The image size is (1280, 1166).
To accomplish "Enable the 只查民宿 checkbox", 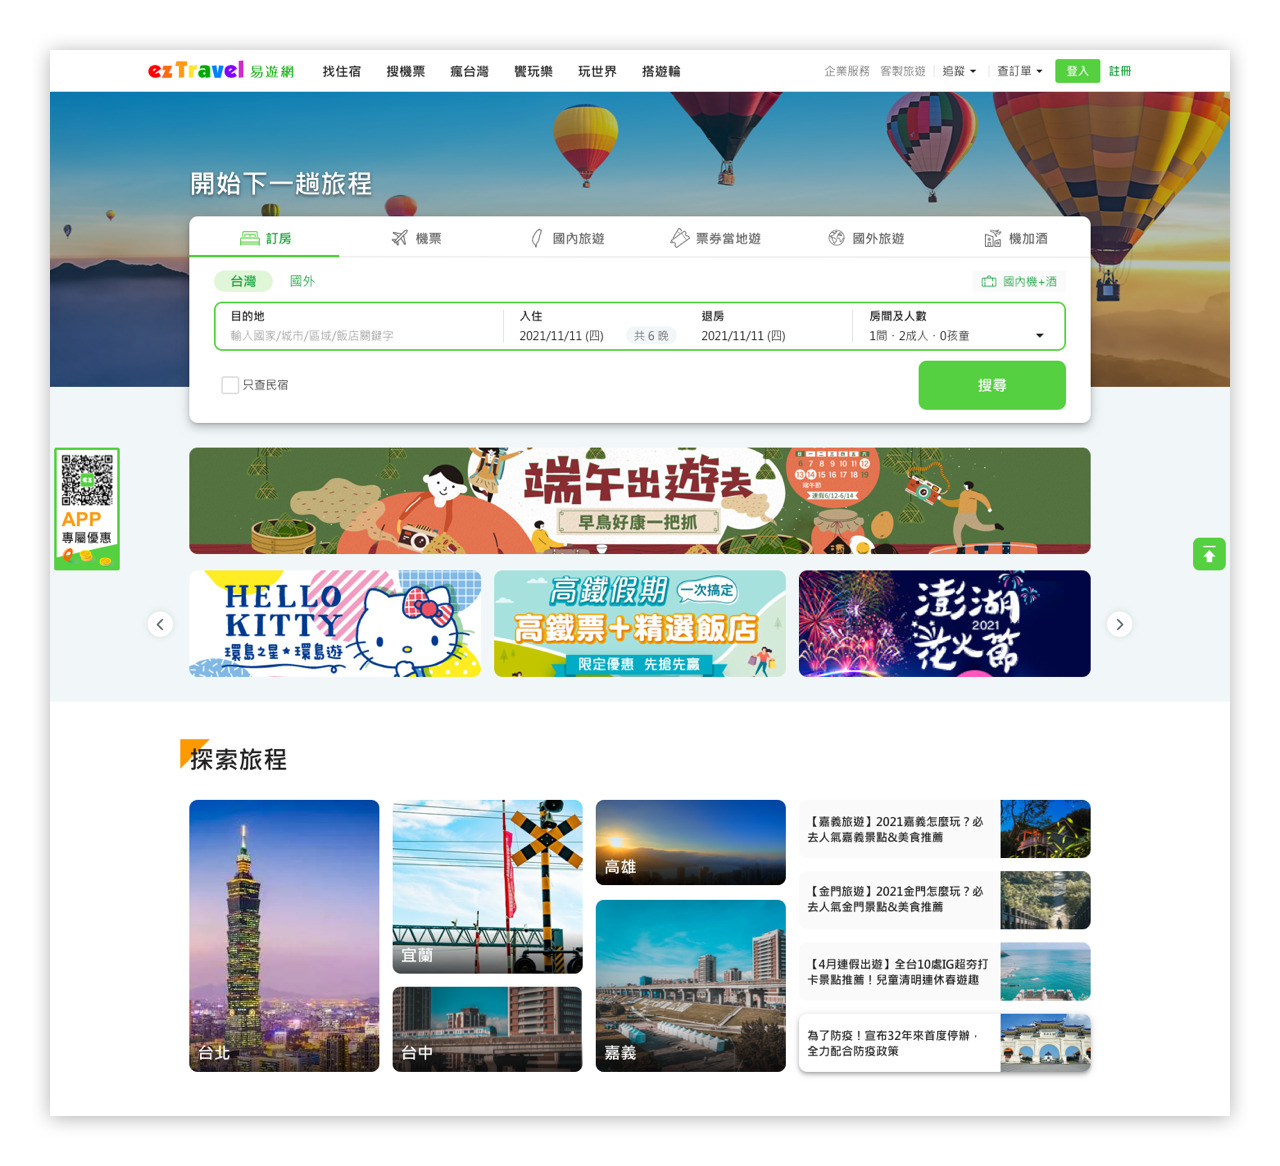I will coord(230,385).
